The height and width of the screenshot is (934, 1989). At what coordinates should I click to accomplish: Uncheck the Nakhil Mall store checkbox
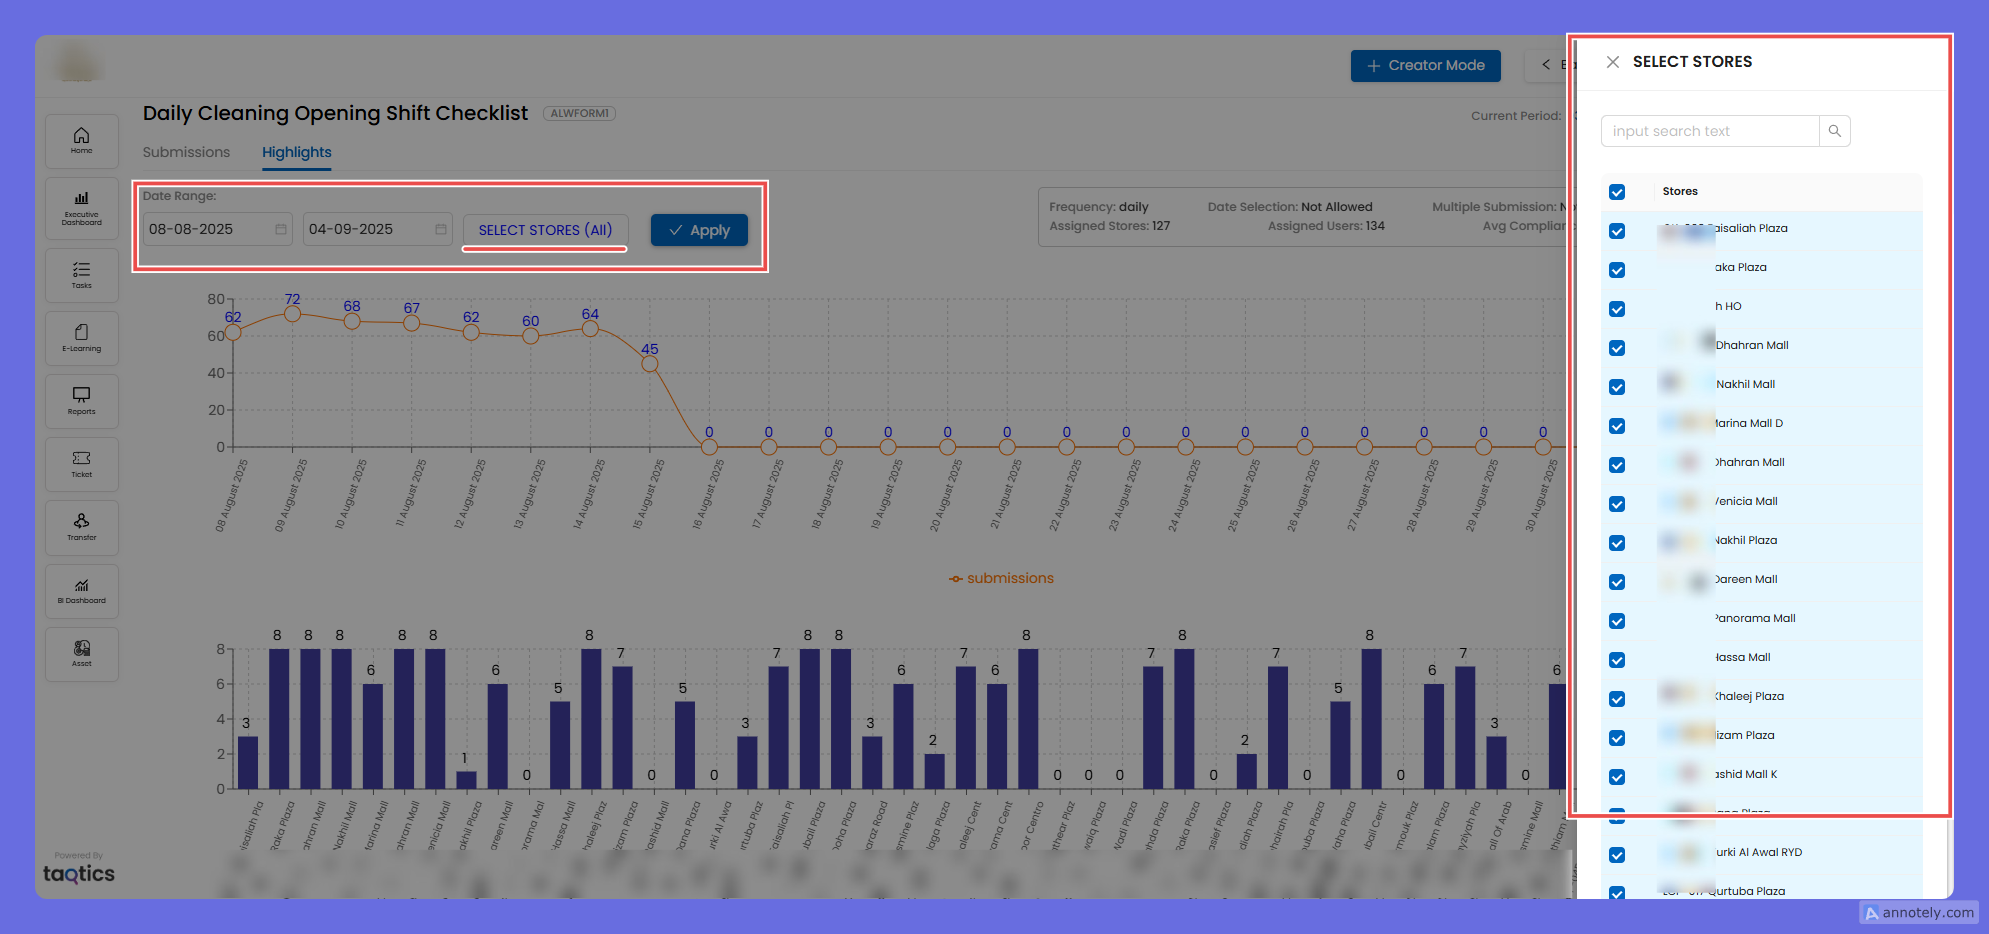click(x=1617, y=387)
